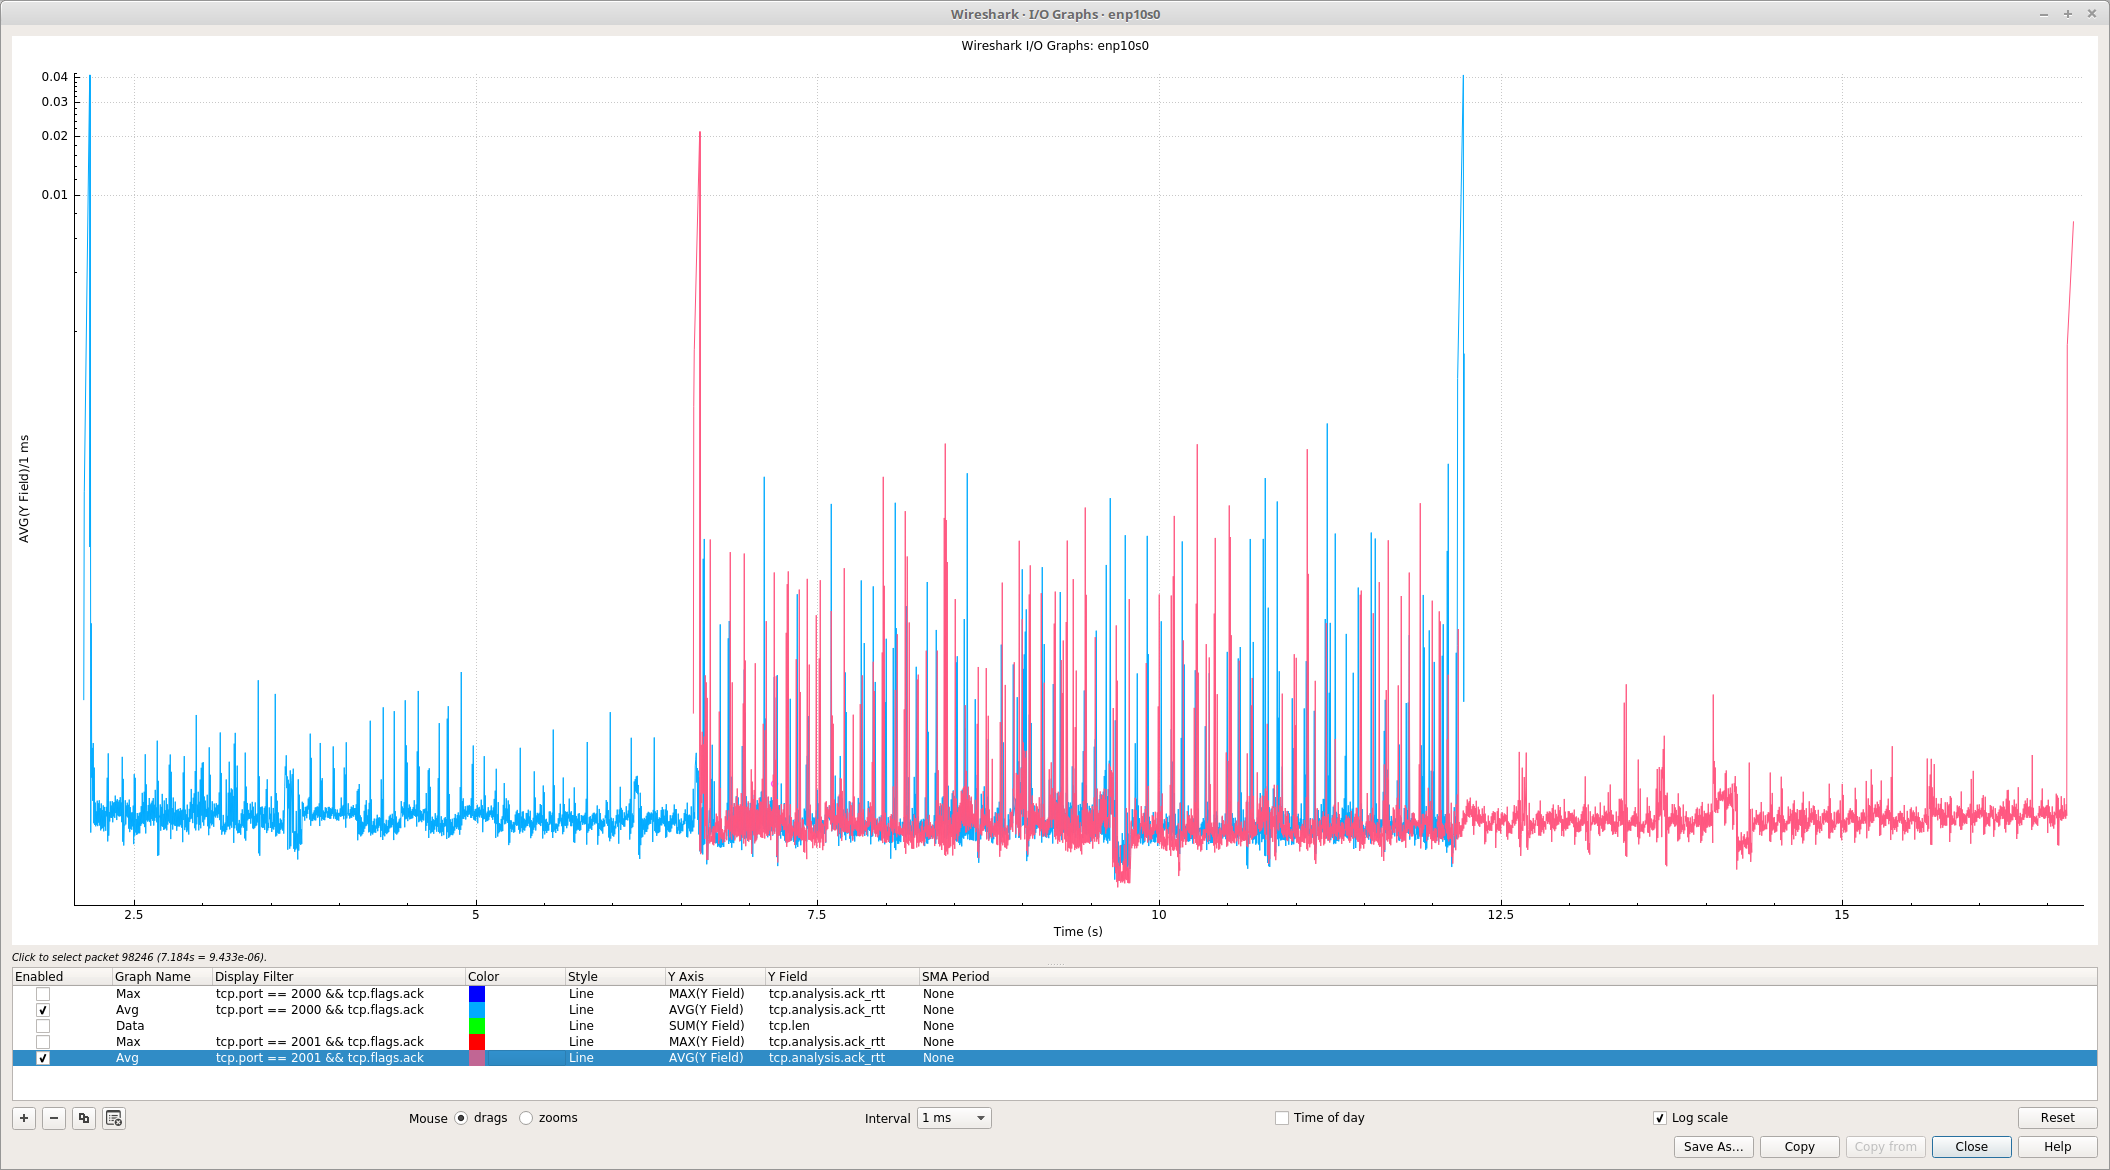Select the port 2000 Avg graph row

[x=319, y=1010]
